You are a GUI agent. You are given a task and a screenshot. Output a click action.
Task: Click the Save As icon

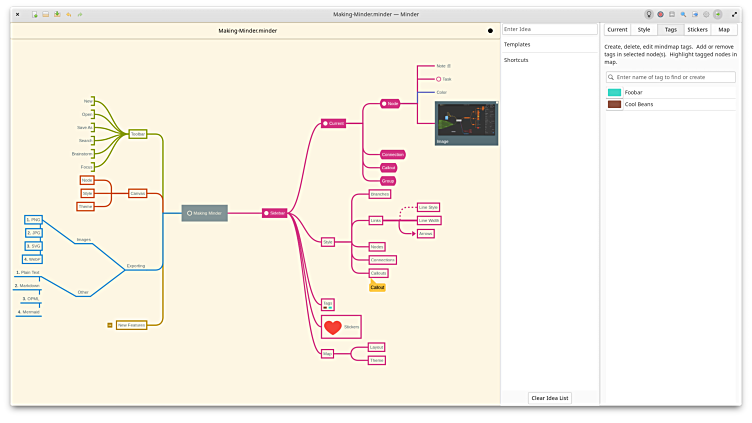point(57,15)
